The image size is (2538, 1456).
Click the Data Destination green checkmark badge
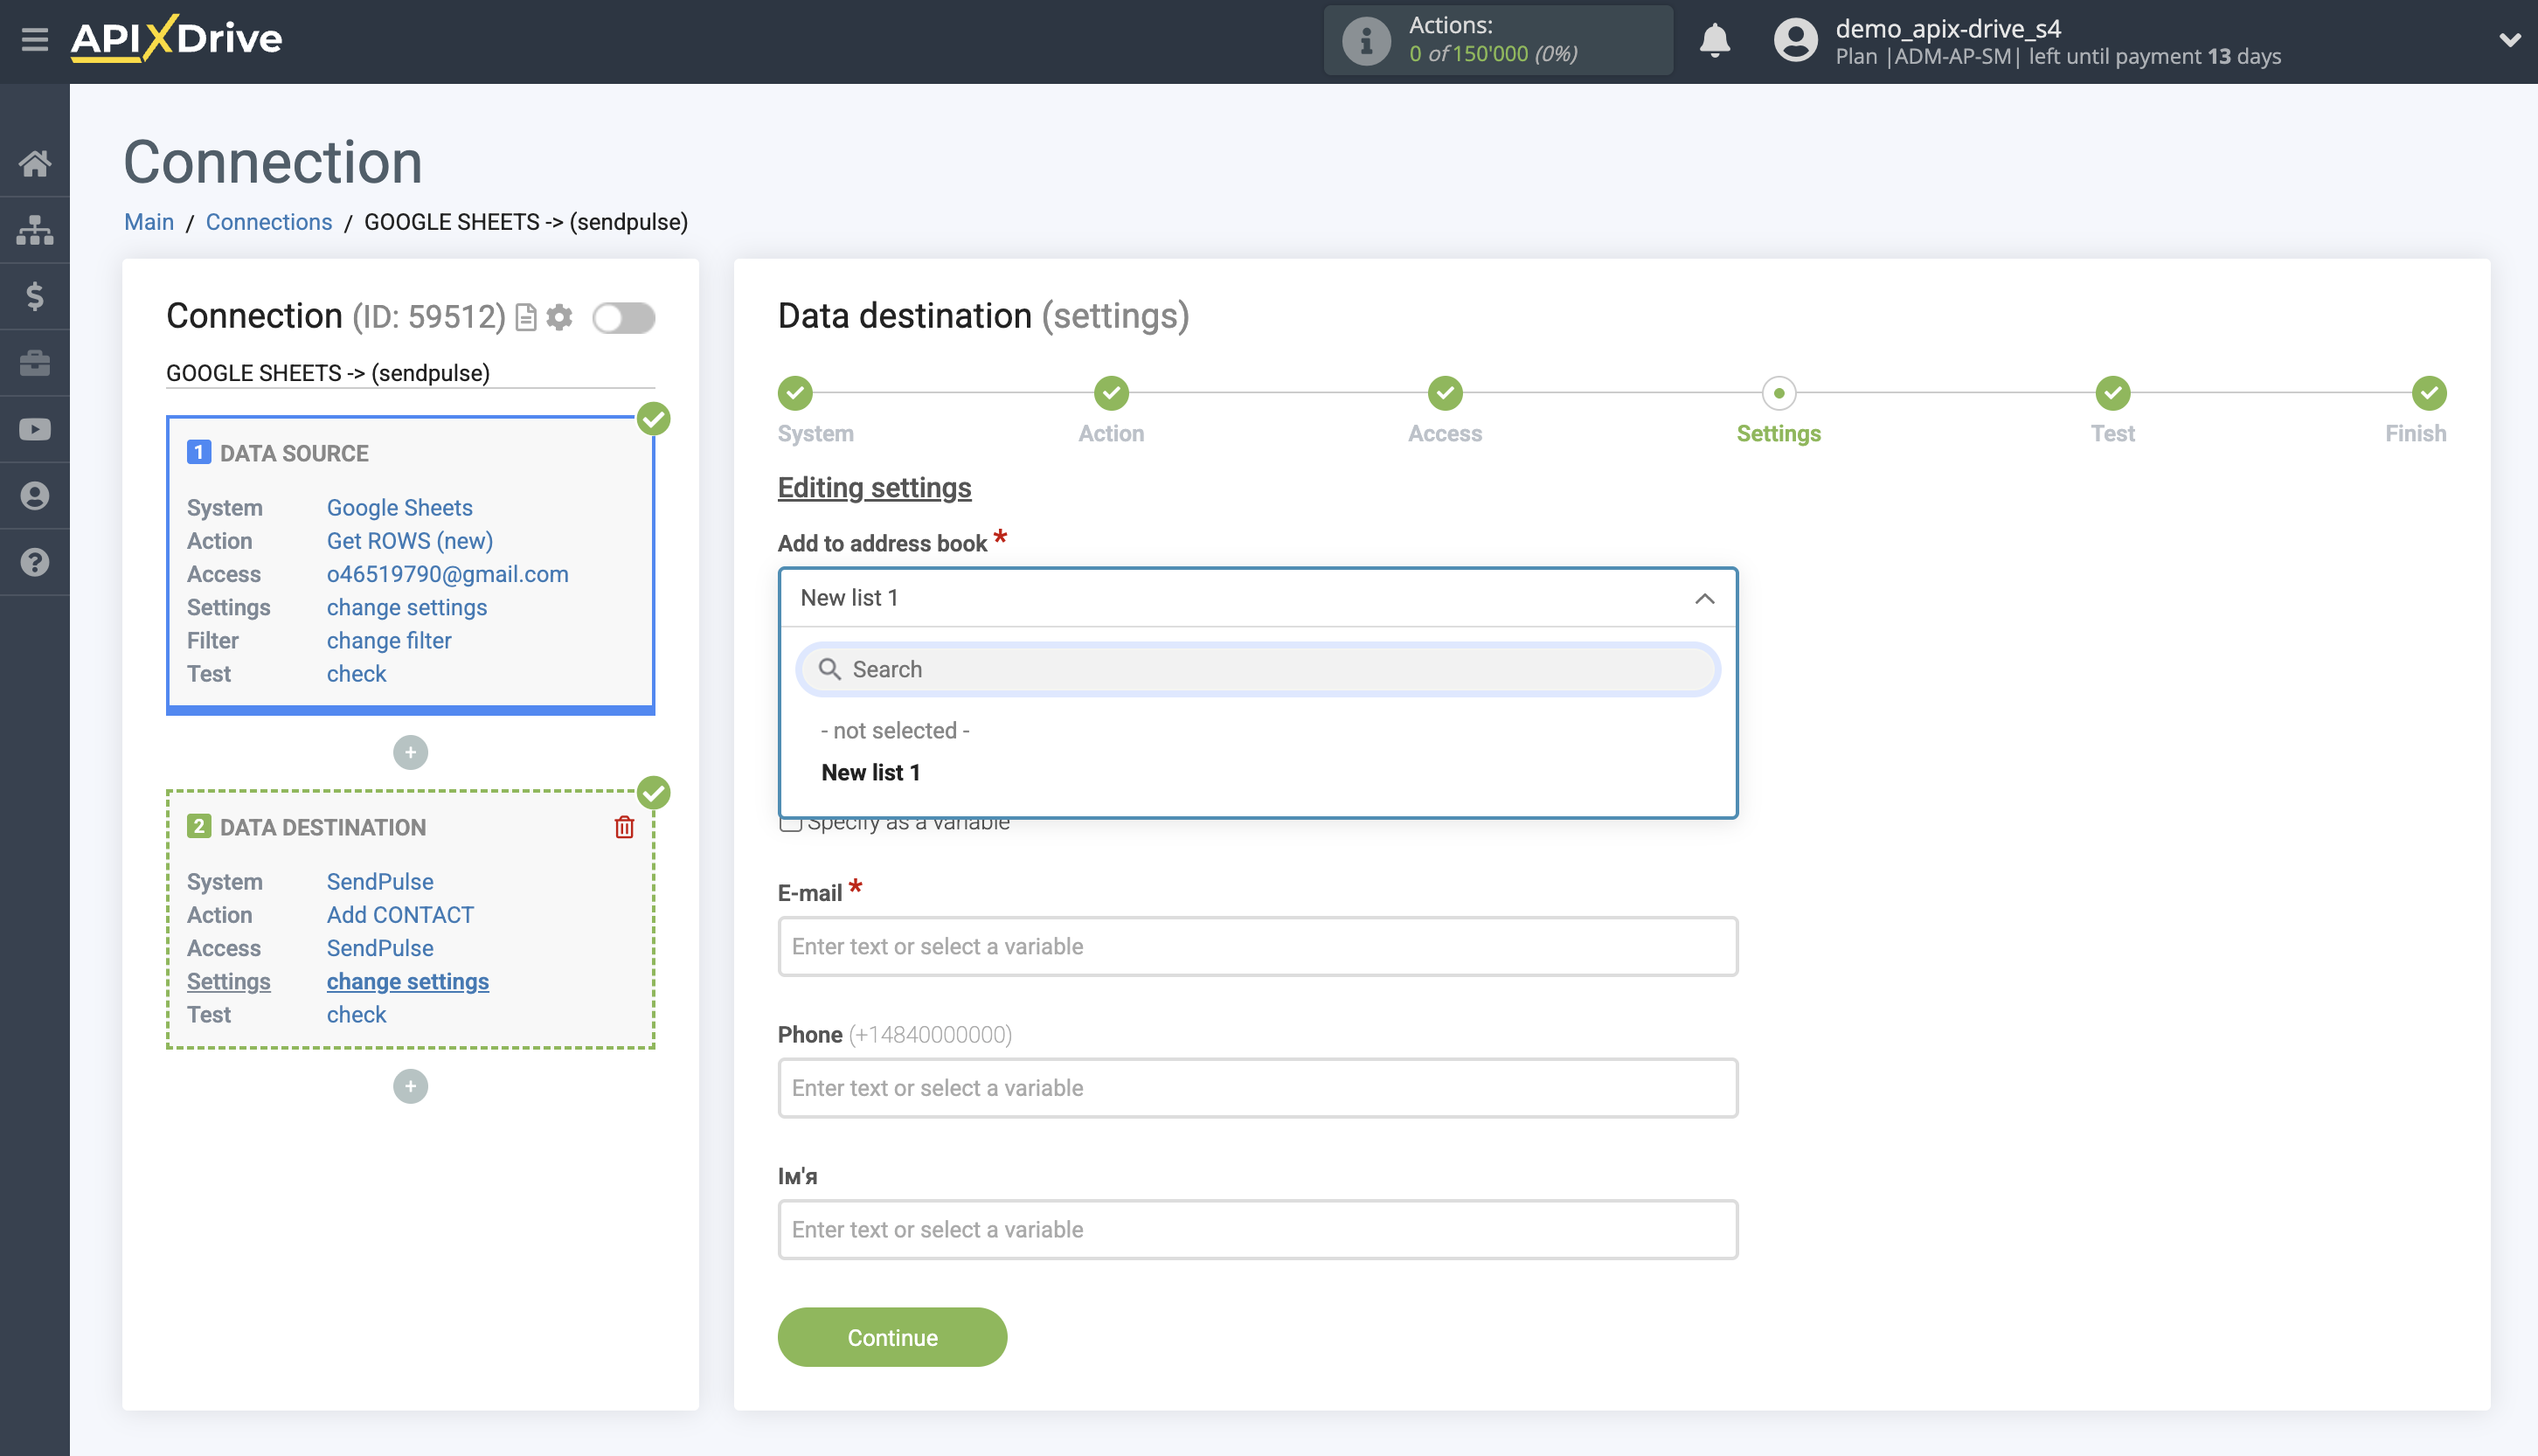[654, 792]
